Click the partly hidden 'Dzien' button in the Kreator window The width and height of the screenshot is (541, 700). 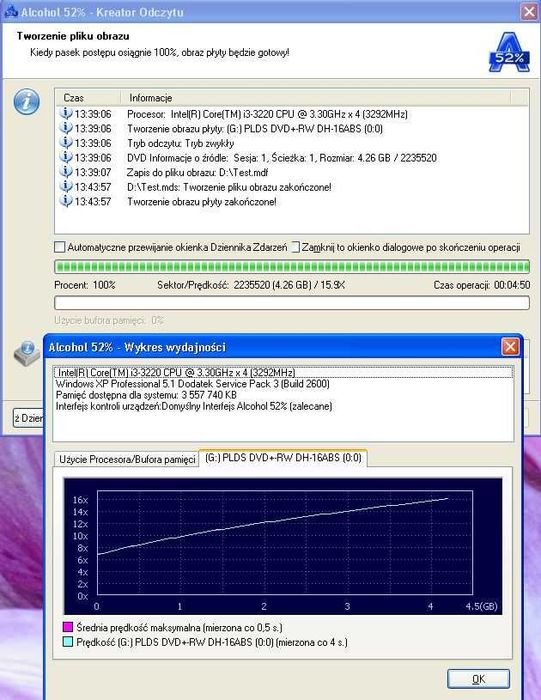coord(29,419)
